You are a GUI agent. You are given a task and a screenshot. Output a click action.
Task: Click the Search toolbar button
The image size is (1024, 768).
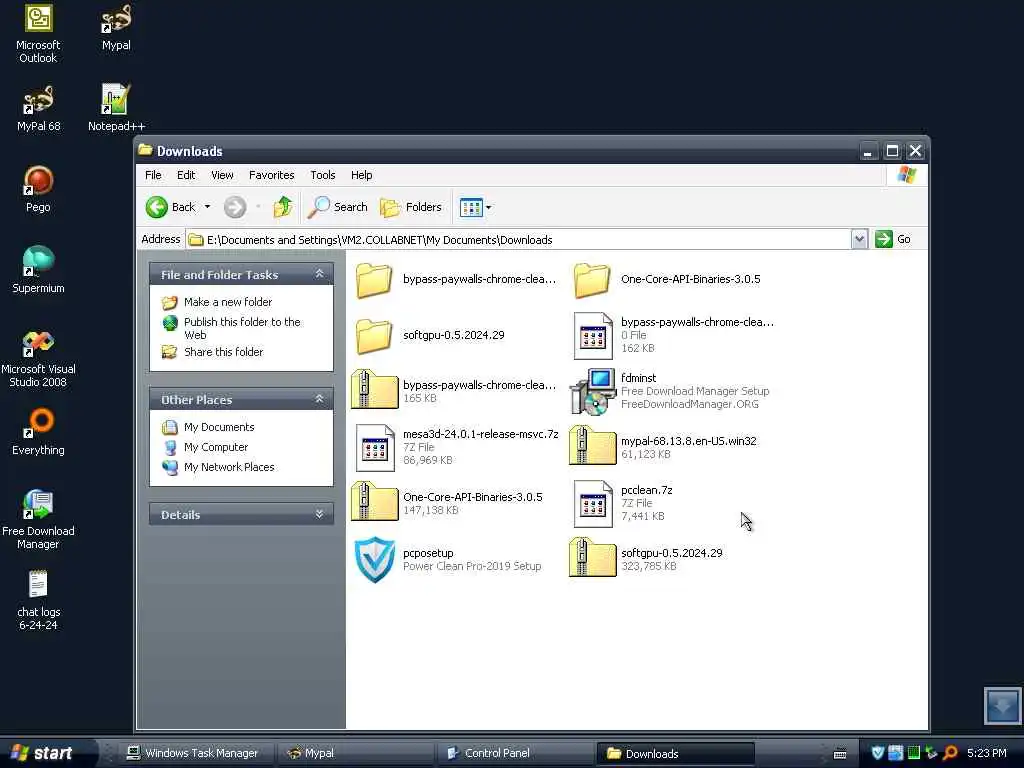(338, 207)
